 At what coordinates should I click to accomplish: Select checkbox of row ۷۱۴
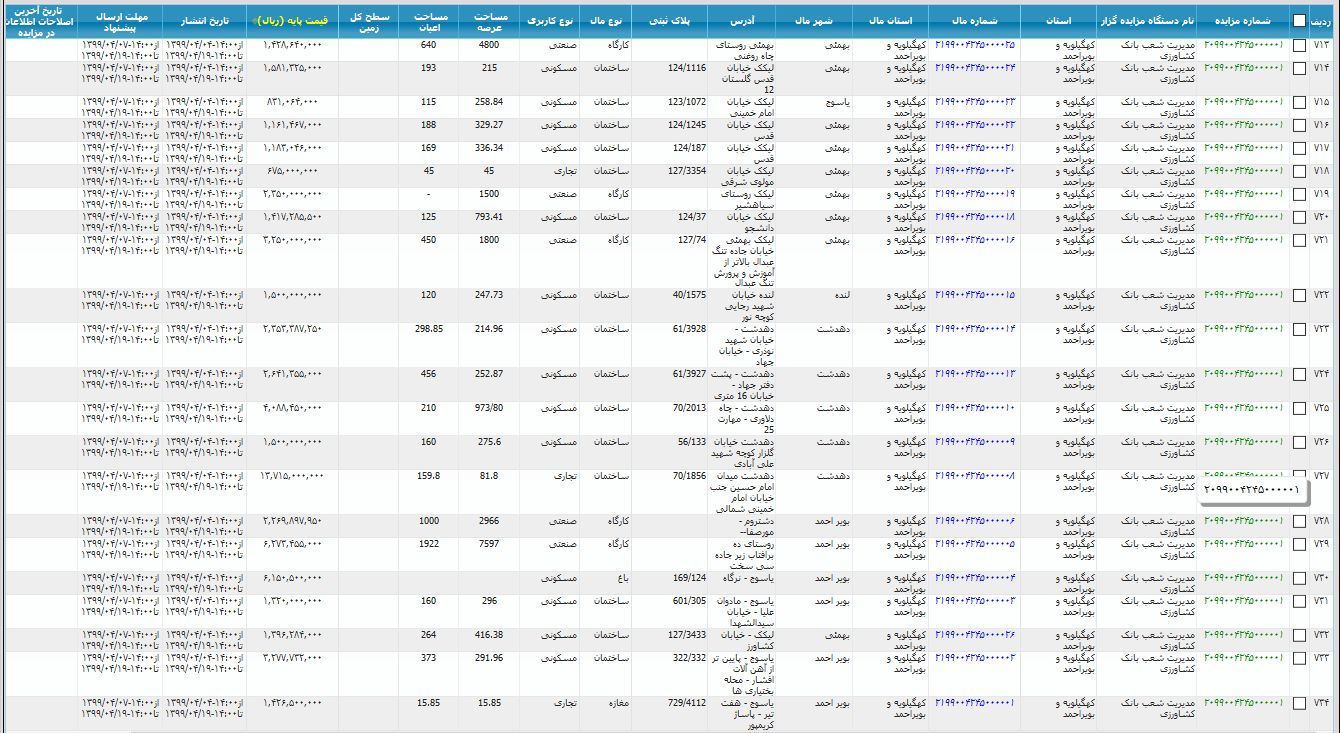pyautogui.click(x=1298, y=69)
